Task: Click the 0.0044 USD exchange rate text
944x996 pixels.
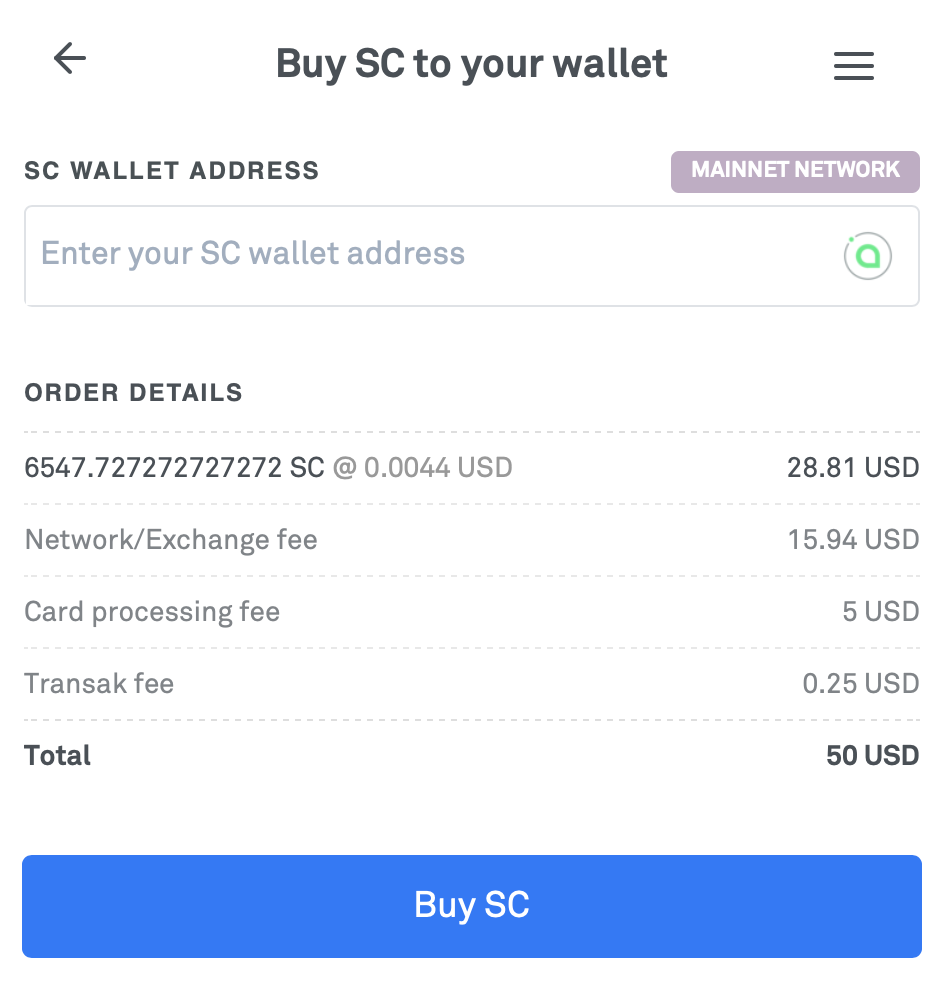Action: tap(438, 468)
